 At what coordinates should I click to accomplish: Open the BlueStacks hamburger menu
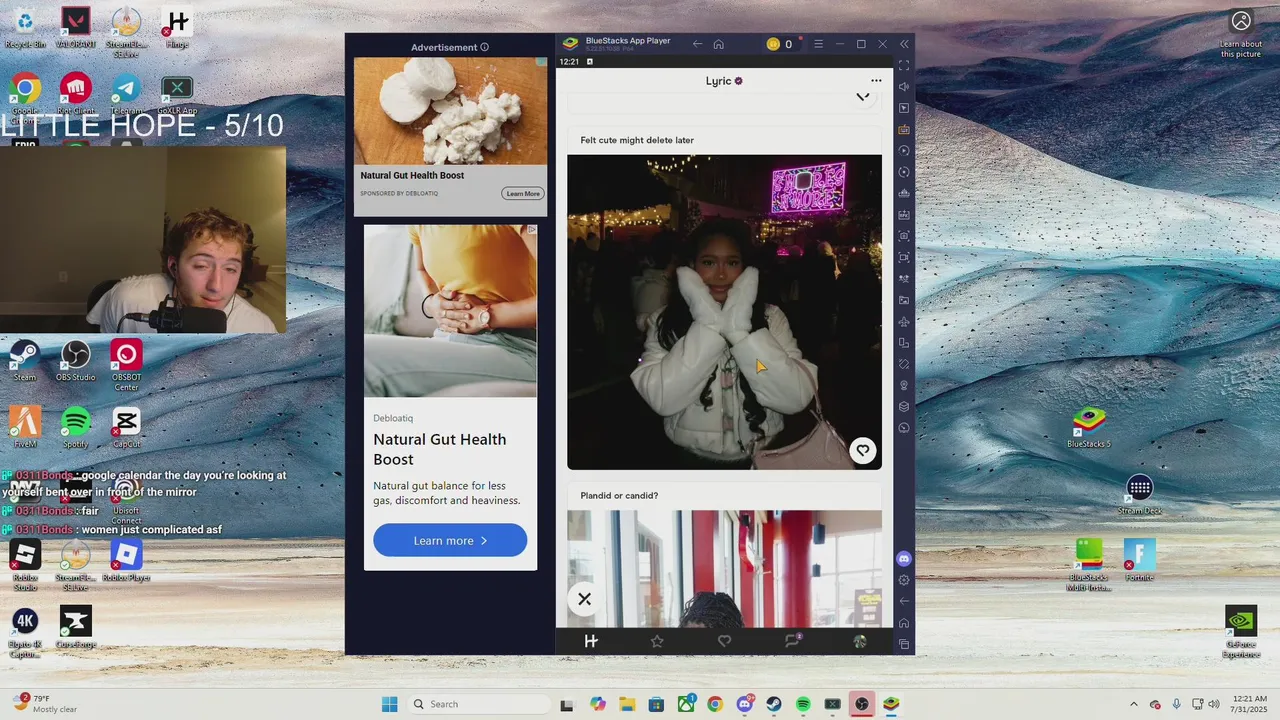click(818, 44)
